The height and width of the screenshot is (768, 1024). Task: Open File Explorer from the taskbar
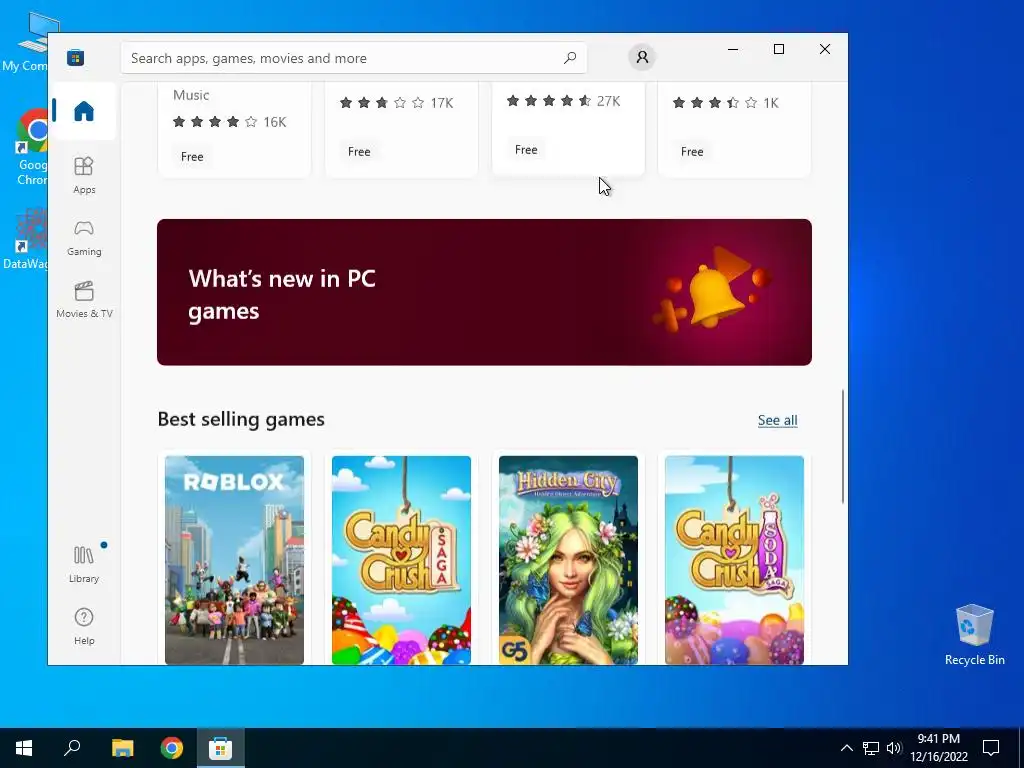[x=122, y=748]
